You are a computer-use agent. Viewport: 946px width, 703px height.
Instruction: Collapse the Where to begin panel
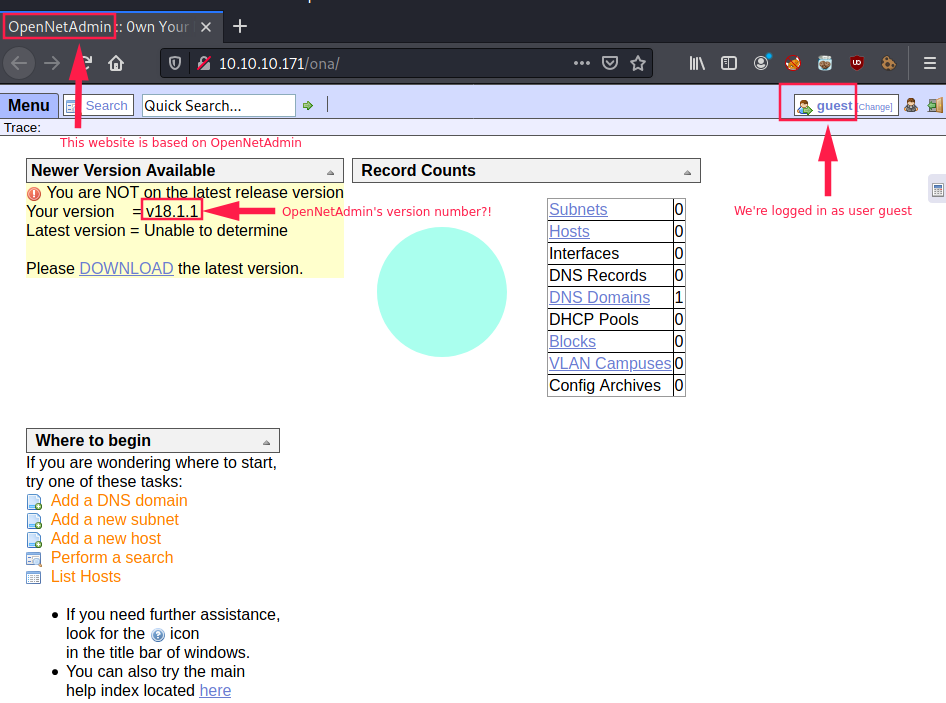click(267, 442)
